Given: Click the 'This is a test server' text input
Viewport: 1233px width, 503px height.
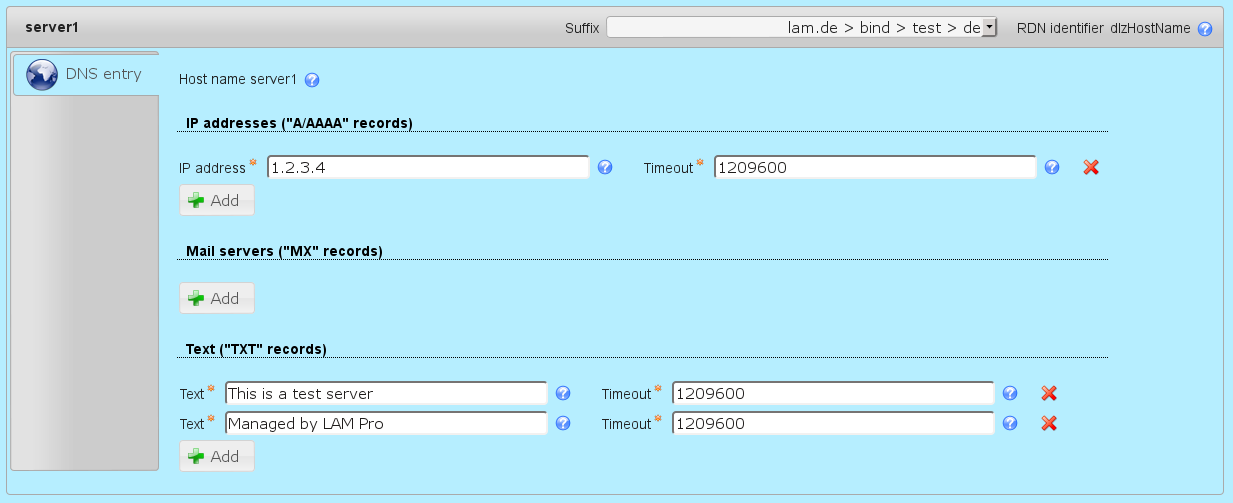Looking at the screenshot, I should [x=386, y=394].
